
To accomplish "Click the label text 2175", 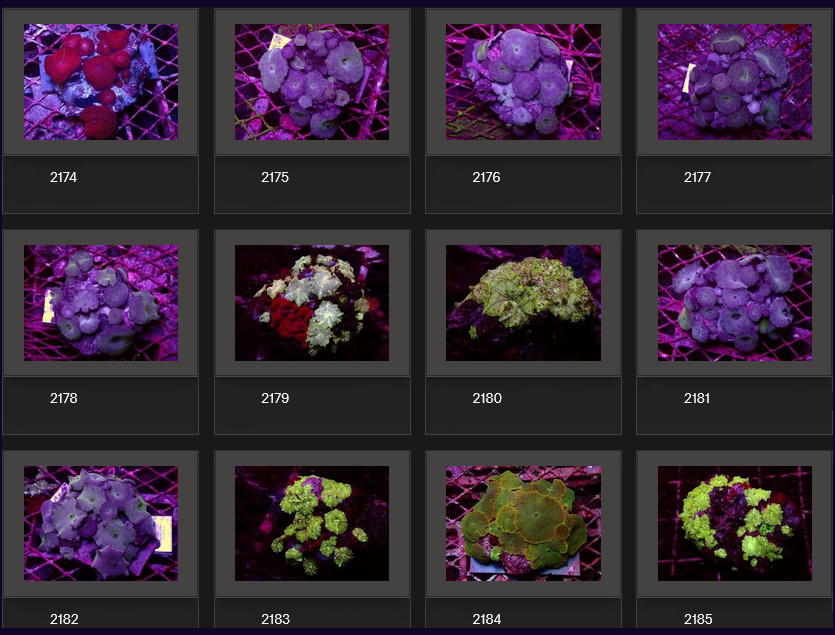I will pyautogui.click(x=275, y=177).
